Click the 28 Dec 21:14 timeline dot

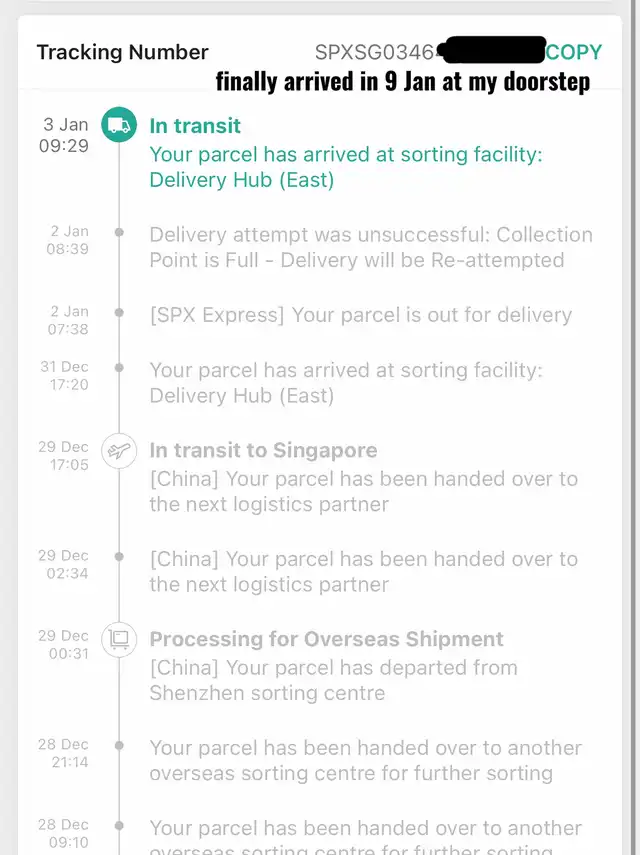(119, 744)
